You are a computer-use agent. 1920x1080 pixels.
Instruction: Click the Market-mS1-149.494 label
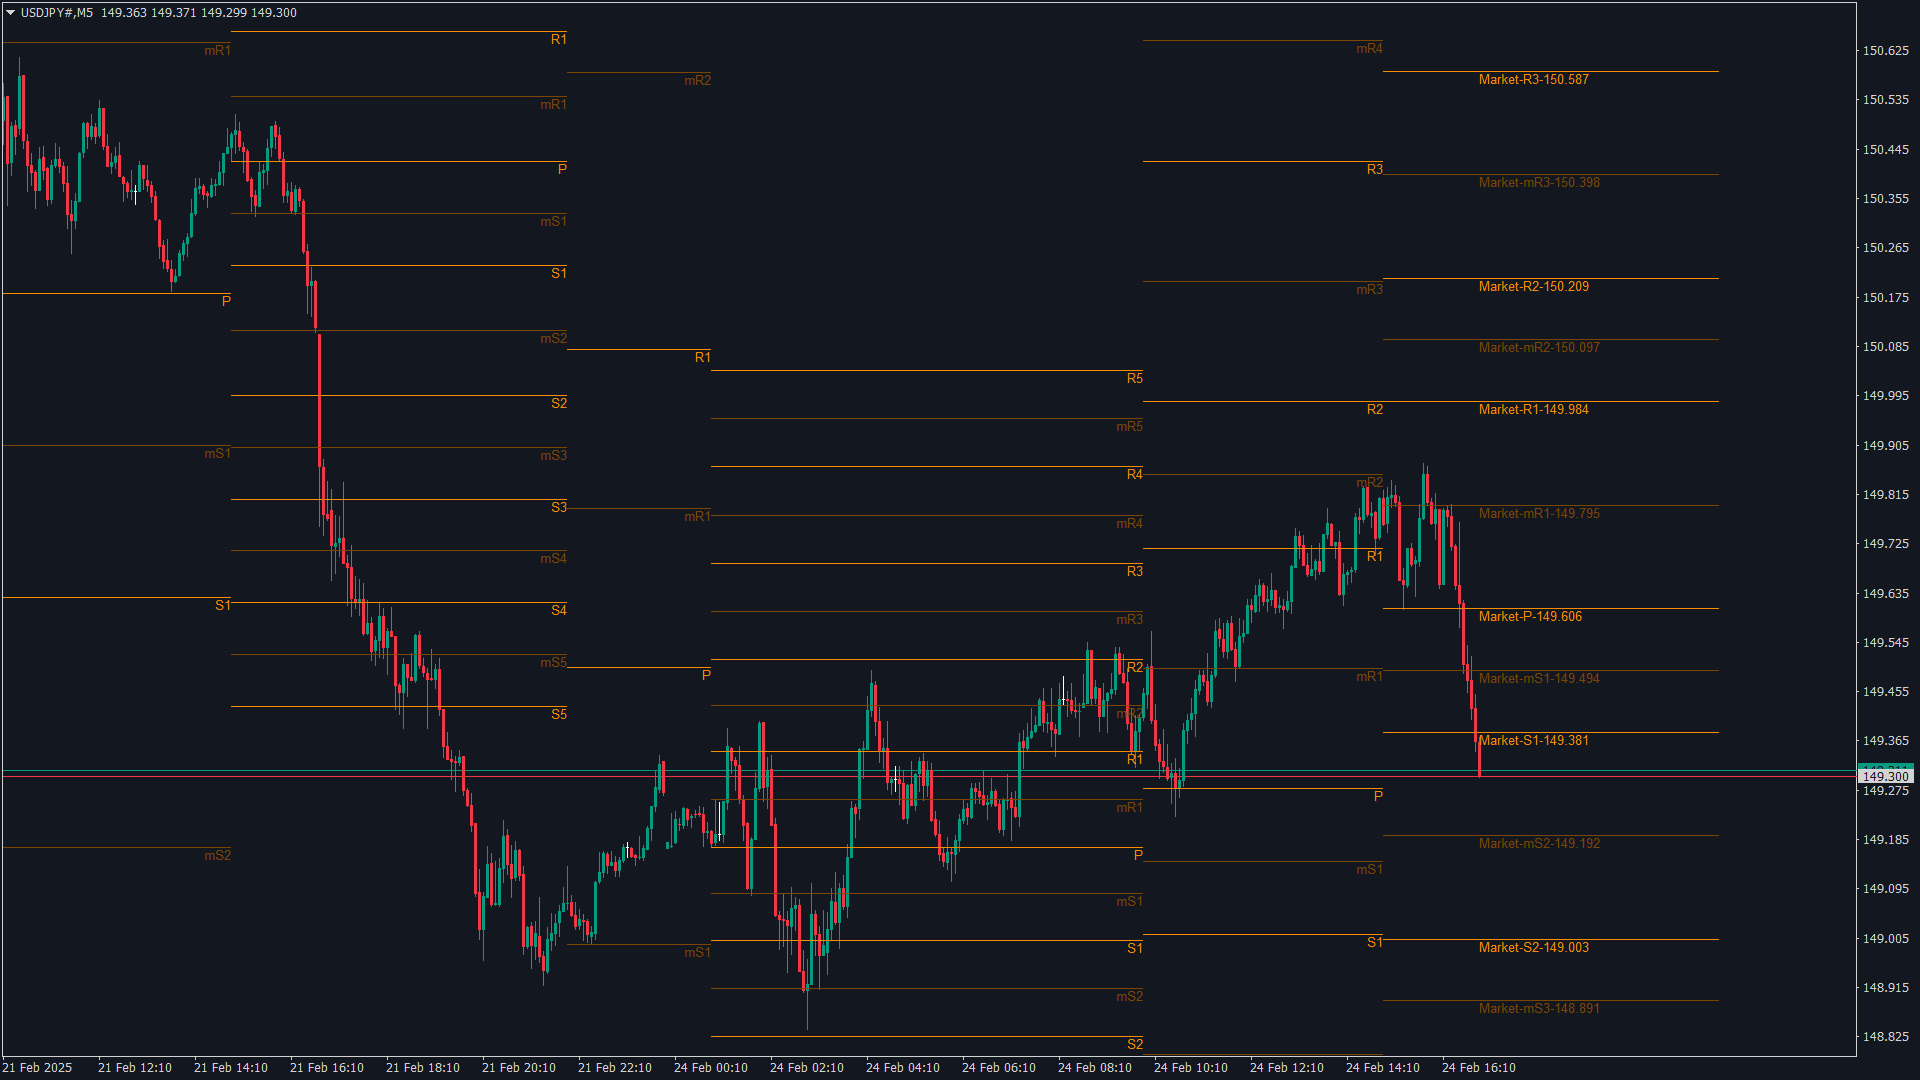[1539, 679]
